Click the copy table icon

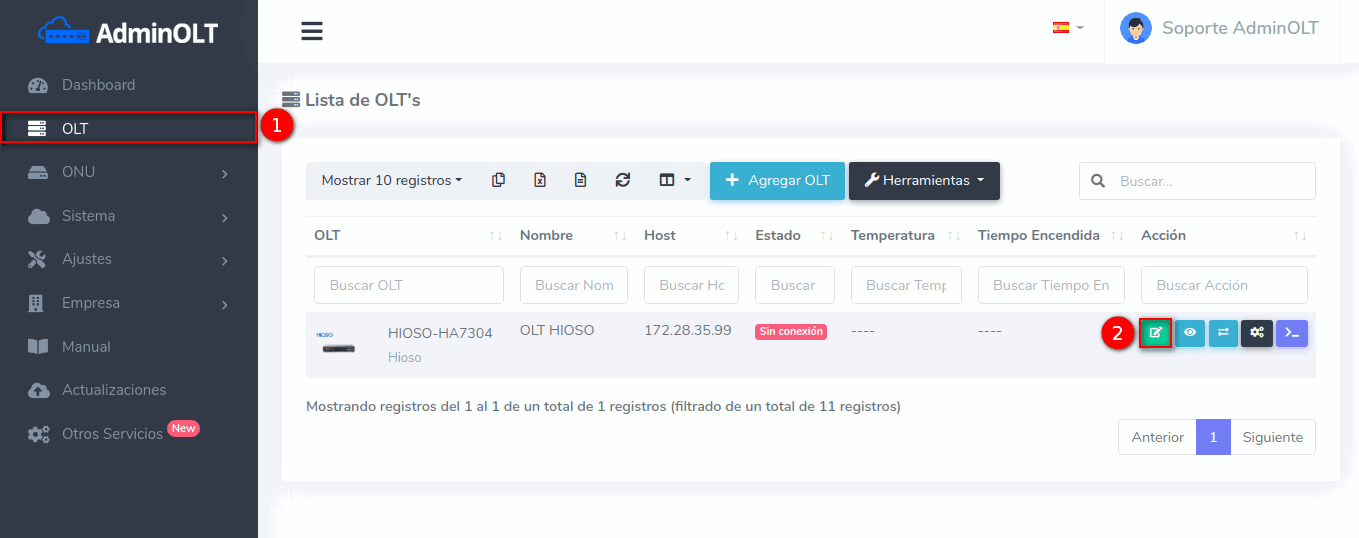[498, 181]
